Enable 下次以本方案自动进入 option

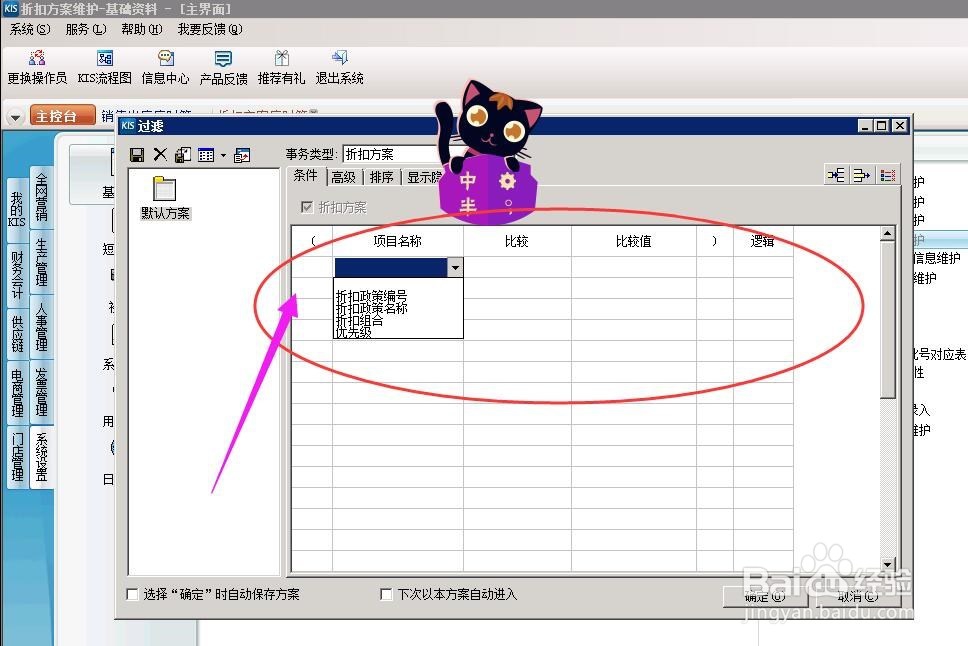click(x=386, y=593)
